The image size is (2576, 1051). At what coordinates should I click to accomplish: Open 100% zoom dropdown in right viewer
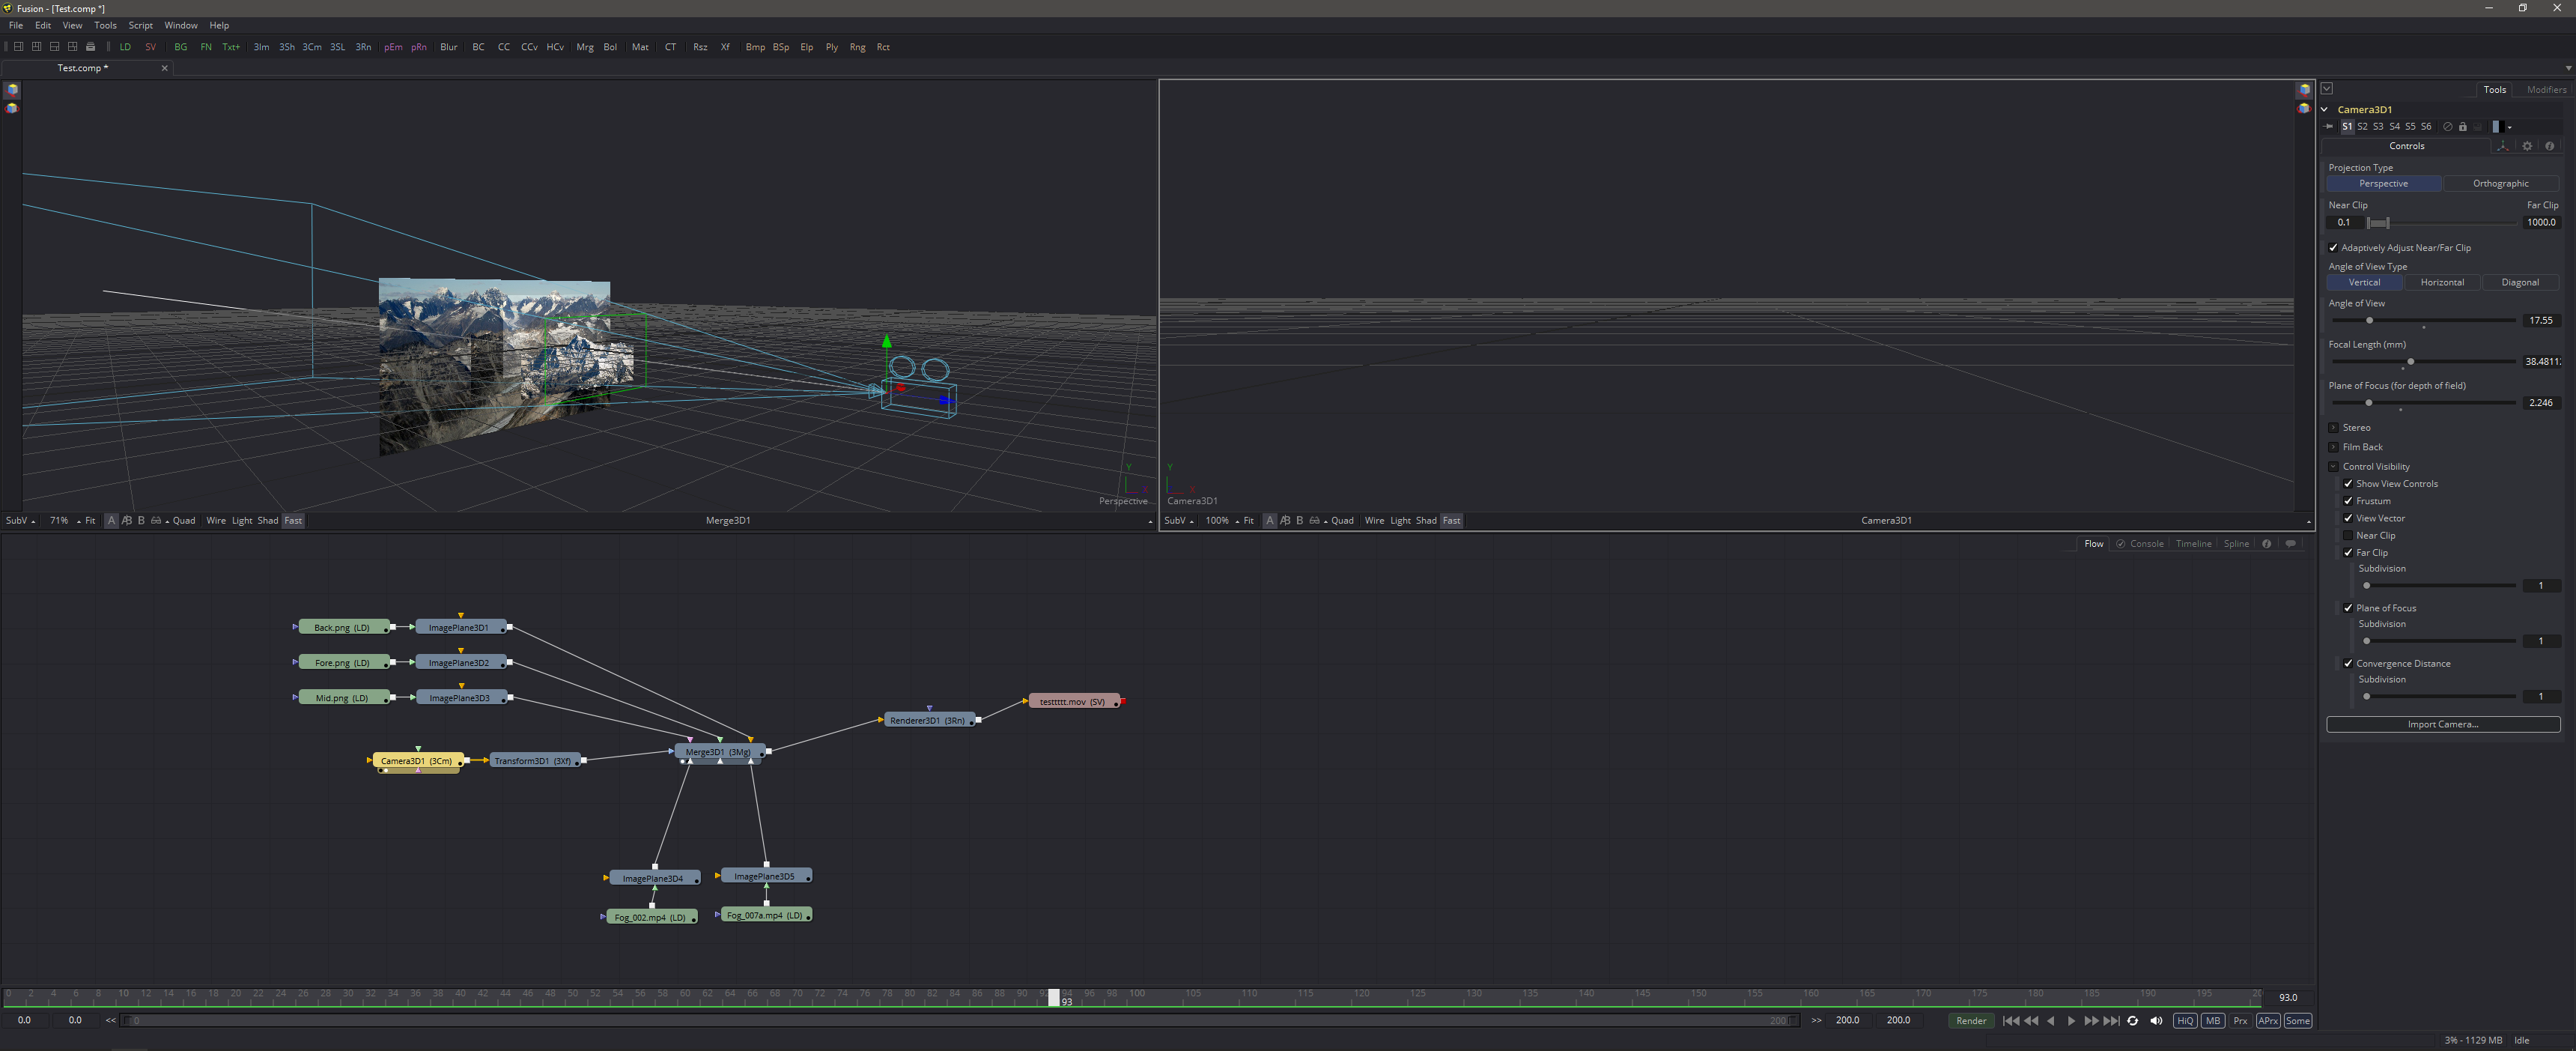click(x=1221, y=521)
